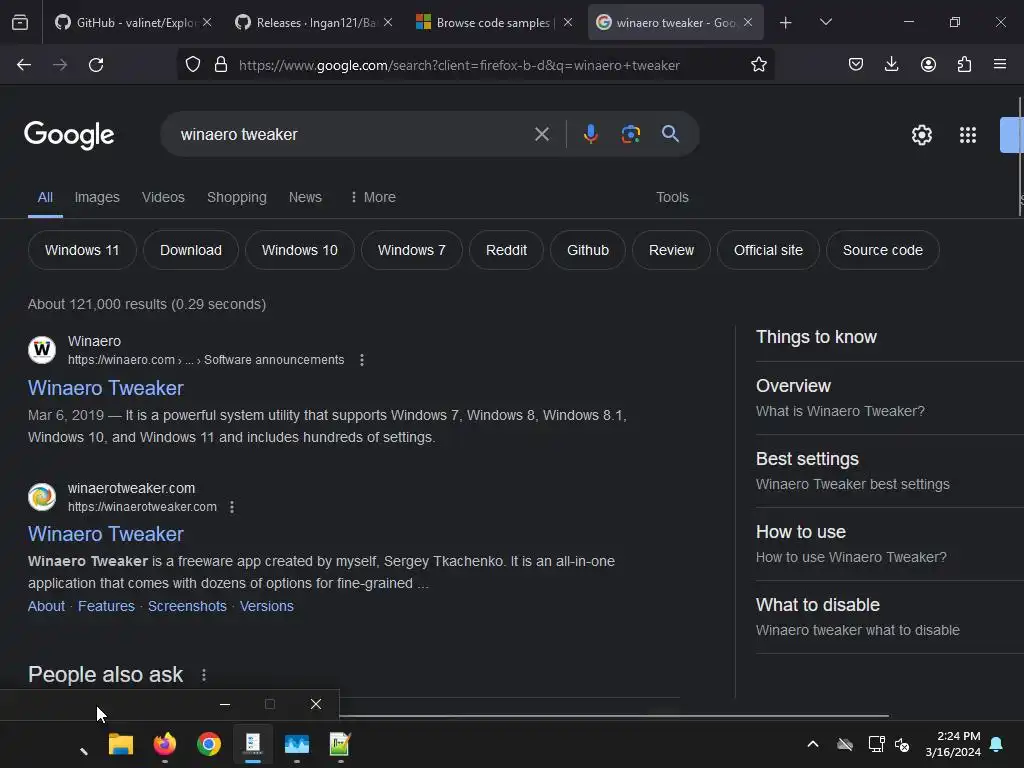Open the search Tools options
Screen dimensions: 1024x768
(672, 197)
